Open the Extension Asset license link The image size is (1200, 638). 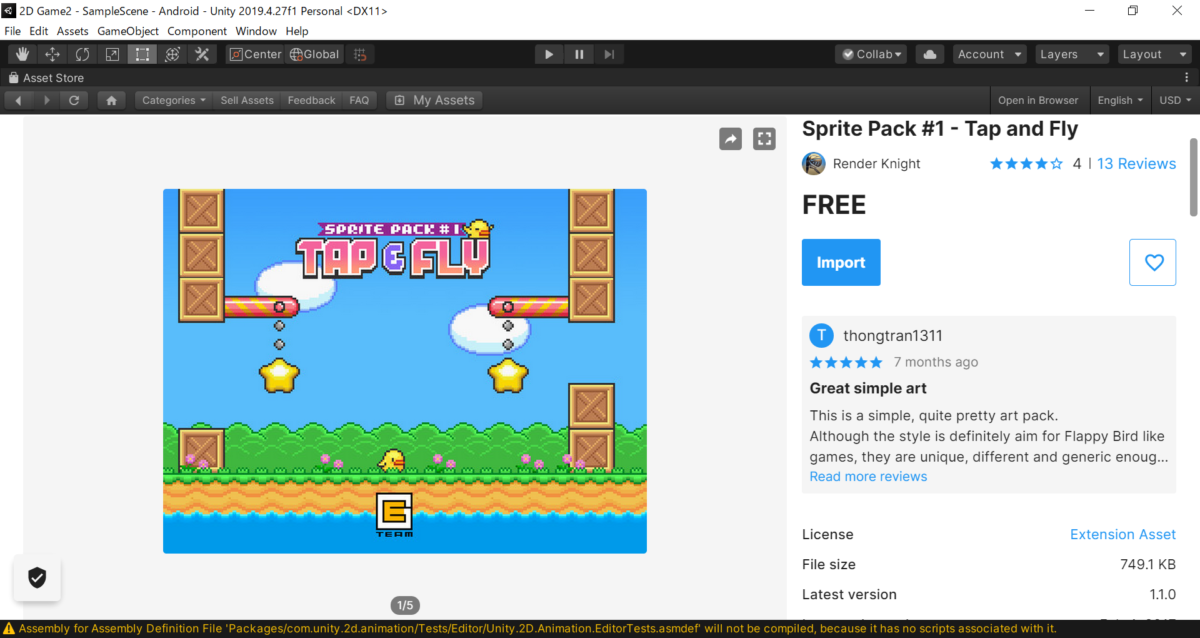[1123, 534]
